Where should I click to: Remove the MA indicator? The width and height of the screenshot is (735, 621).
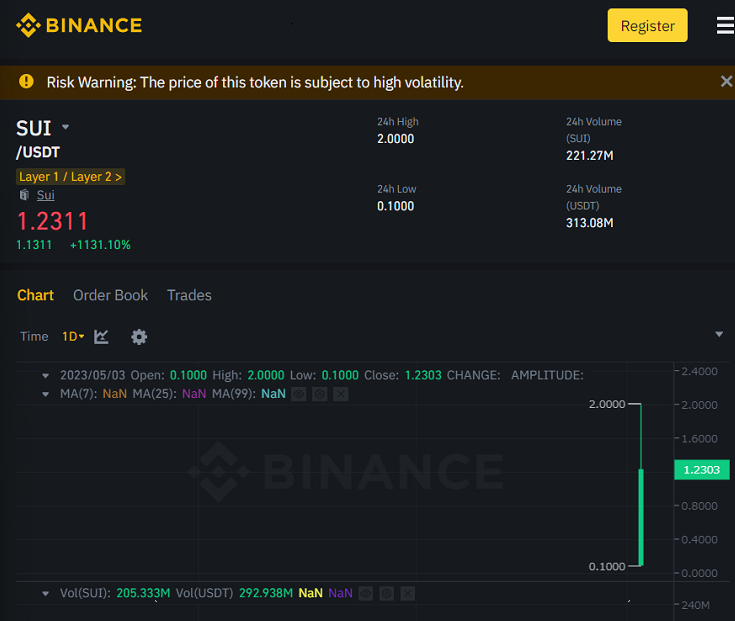click(340, 394)
